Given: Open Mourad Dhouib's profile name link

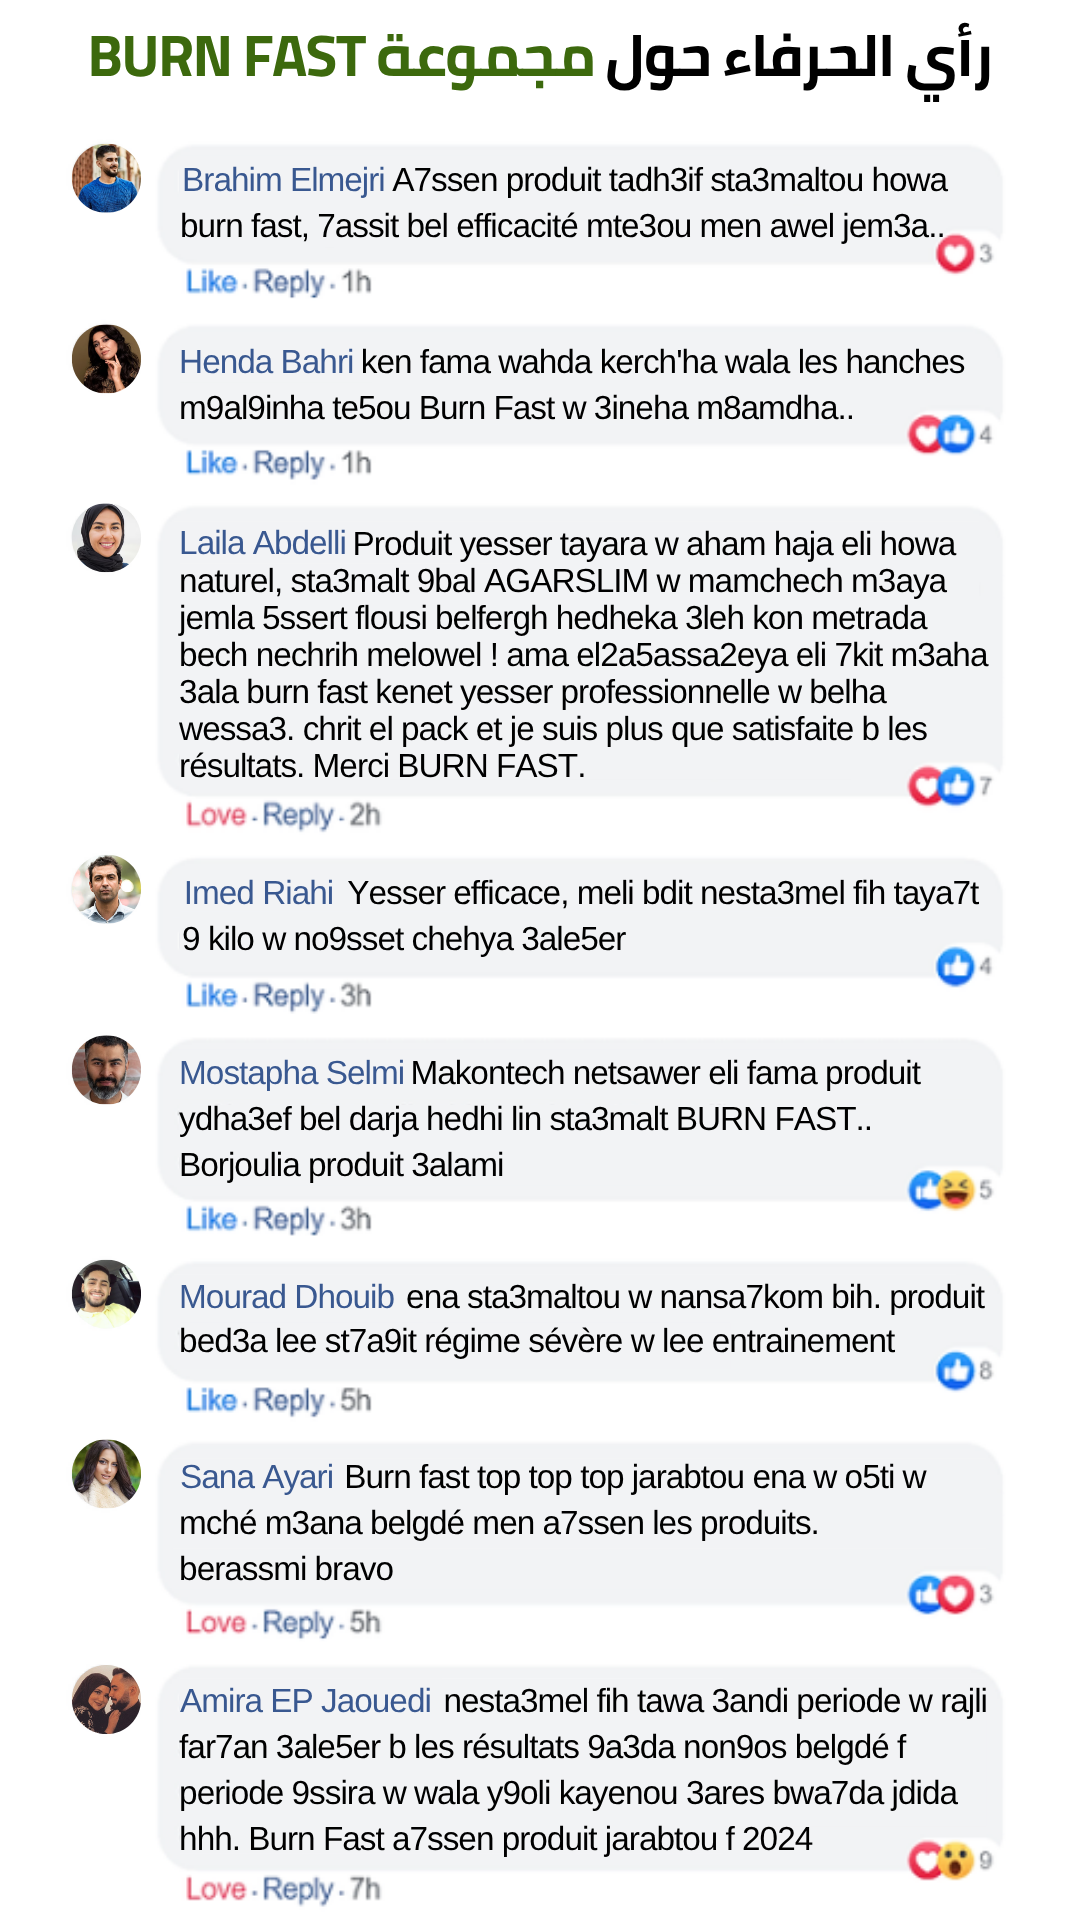Looking at the screenshot, I should click(287, 1296).
